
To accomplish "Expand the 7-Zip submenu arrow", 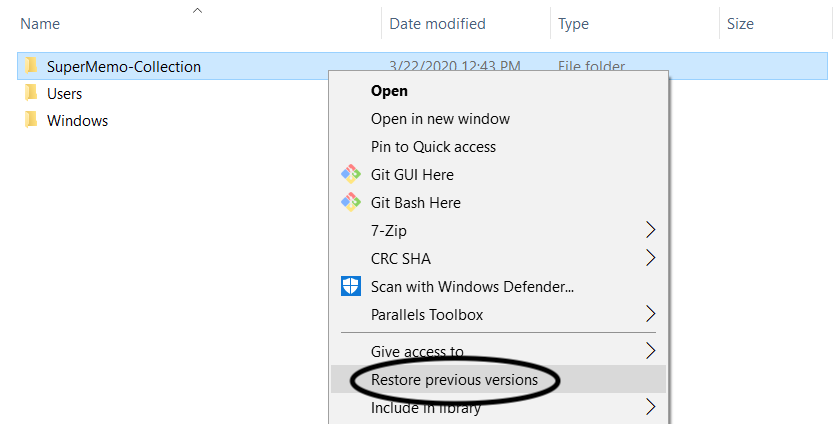I will tap(650, 230).
